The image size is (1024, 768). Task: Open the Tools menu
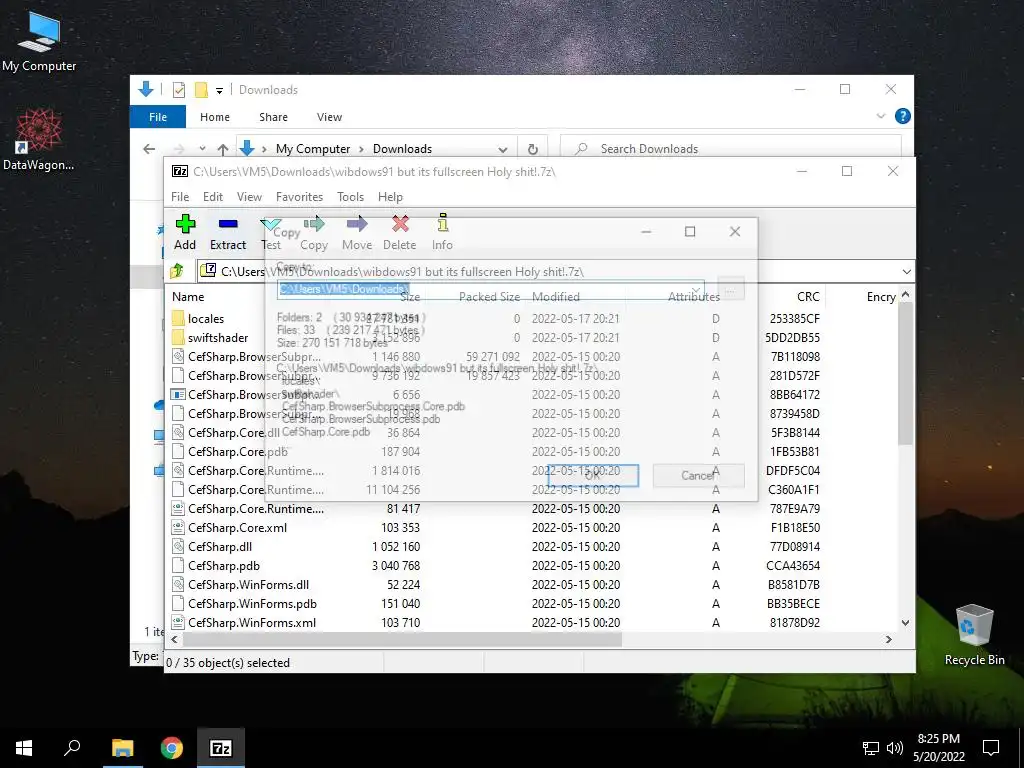point(350,197)
